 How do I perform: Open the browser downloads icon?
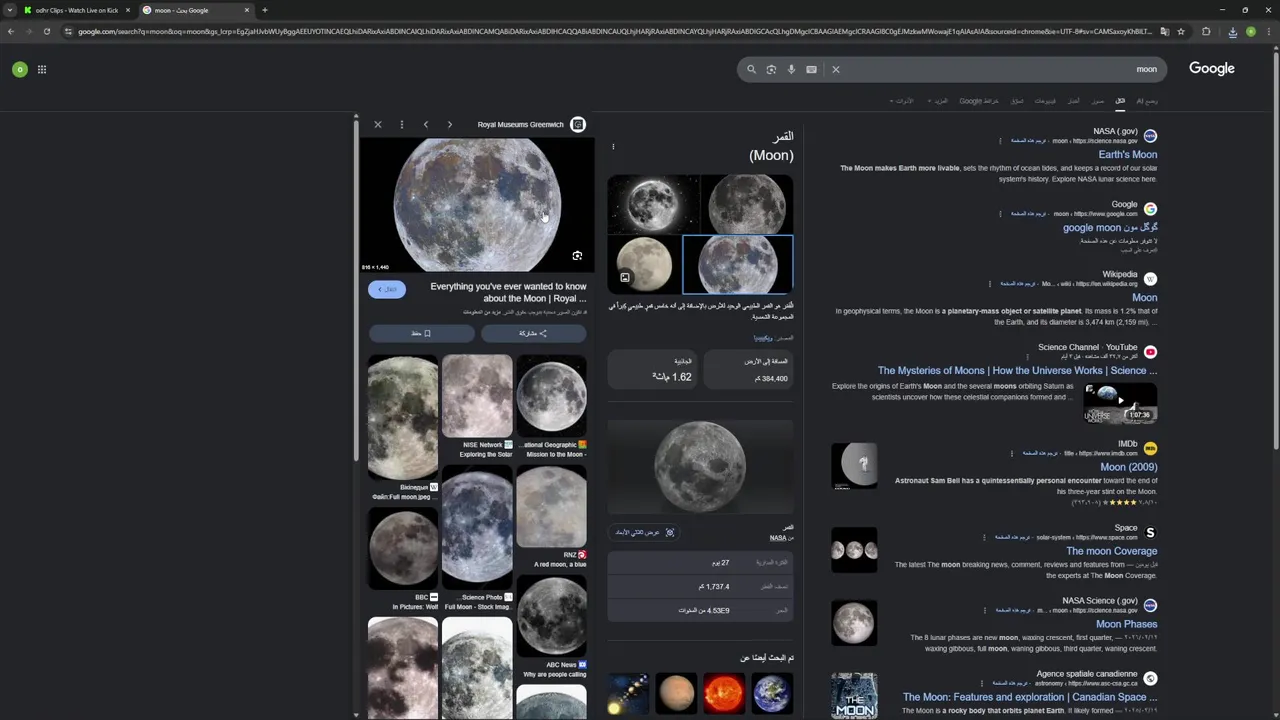1232,31
